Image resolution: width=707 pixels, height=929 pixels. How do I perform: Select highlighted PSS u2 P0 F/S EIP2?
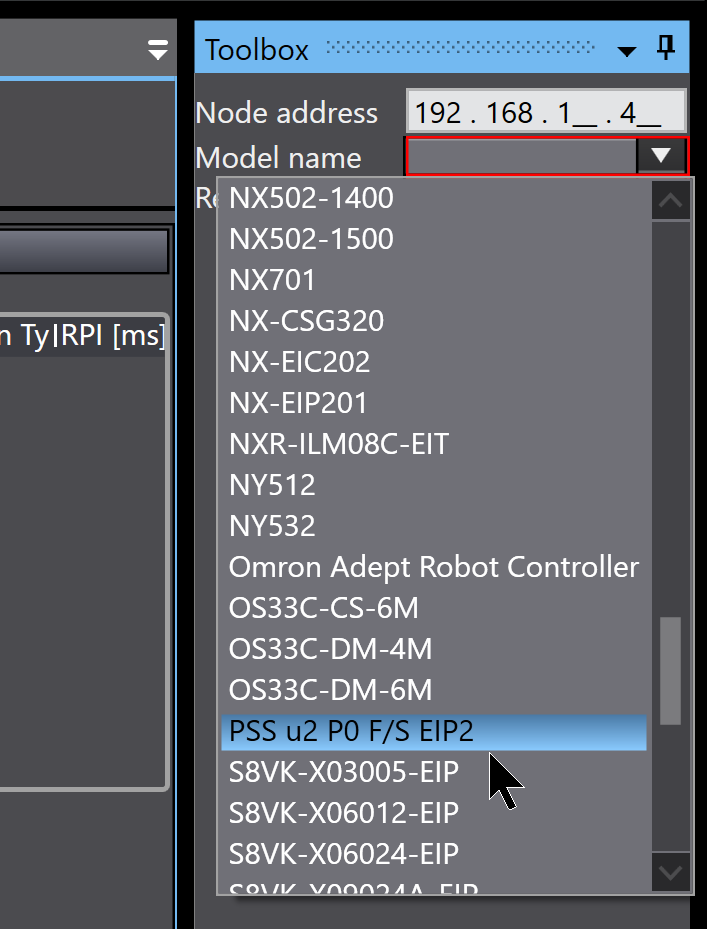coord(433,731)
